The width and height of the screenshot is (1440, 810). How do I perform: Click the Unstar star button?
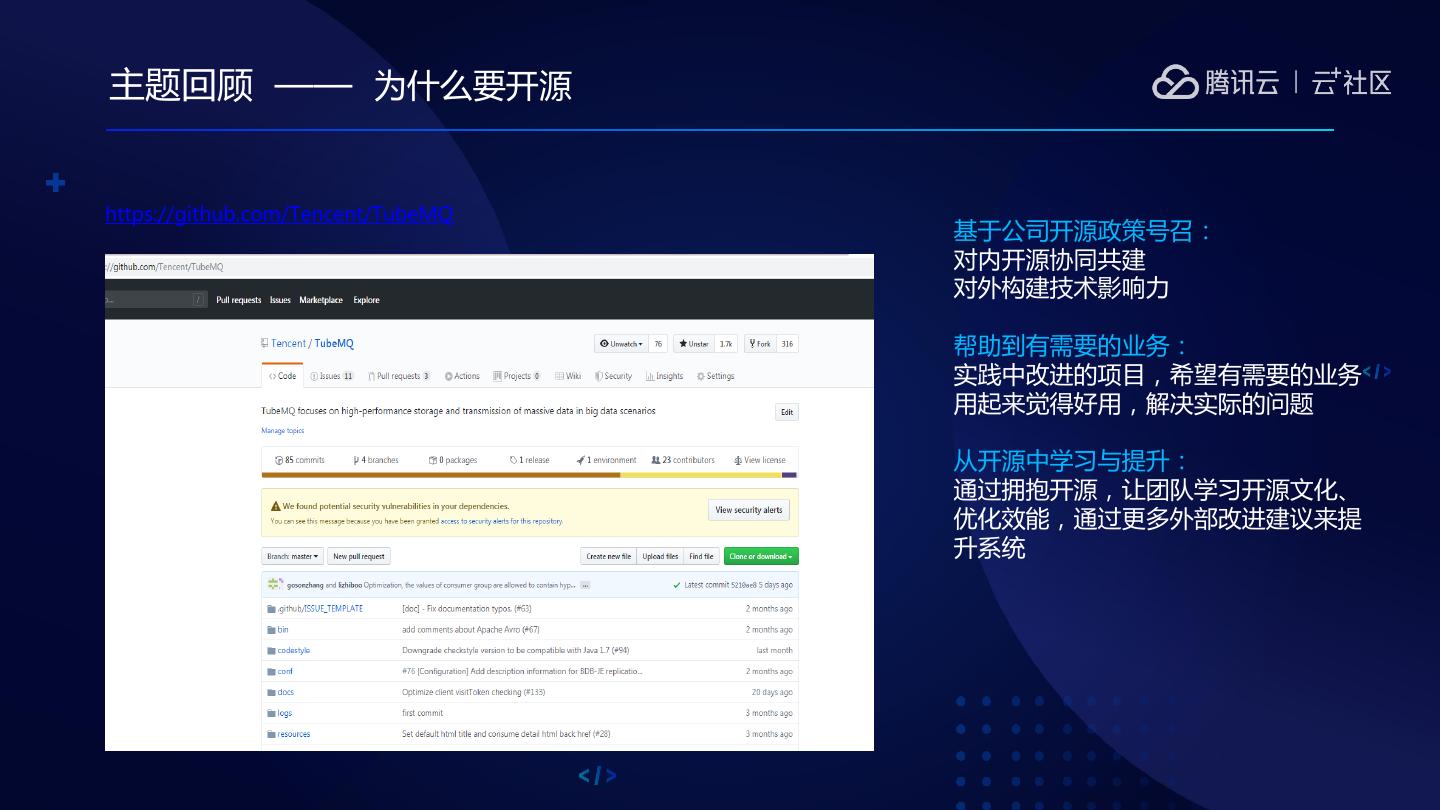pos(693,344)
